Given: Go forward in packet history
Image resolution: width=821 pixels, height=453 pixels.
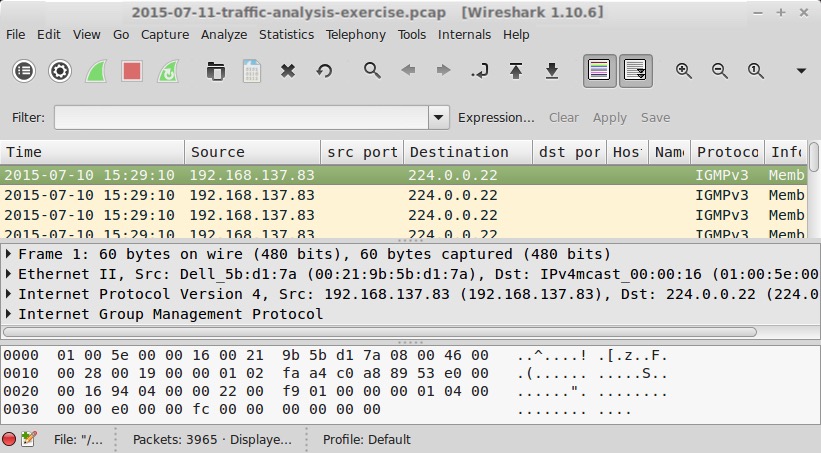Looking at the screenshot, I should point(443,70).
